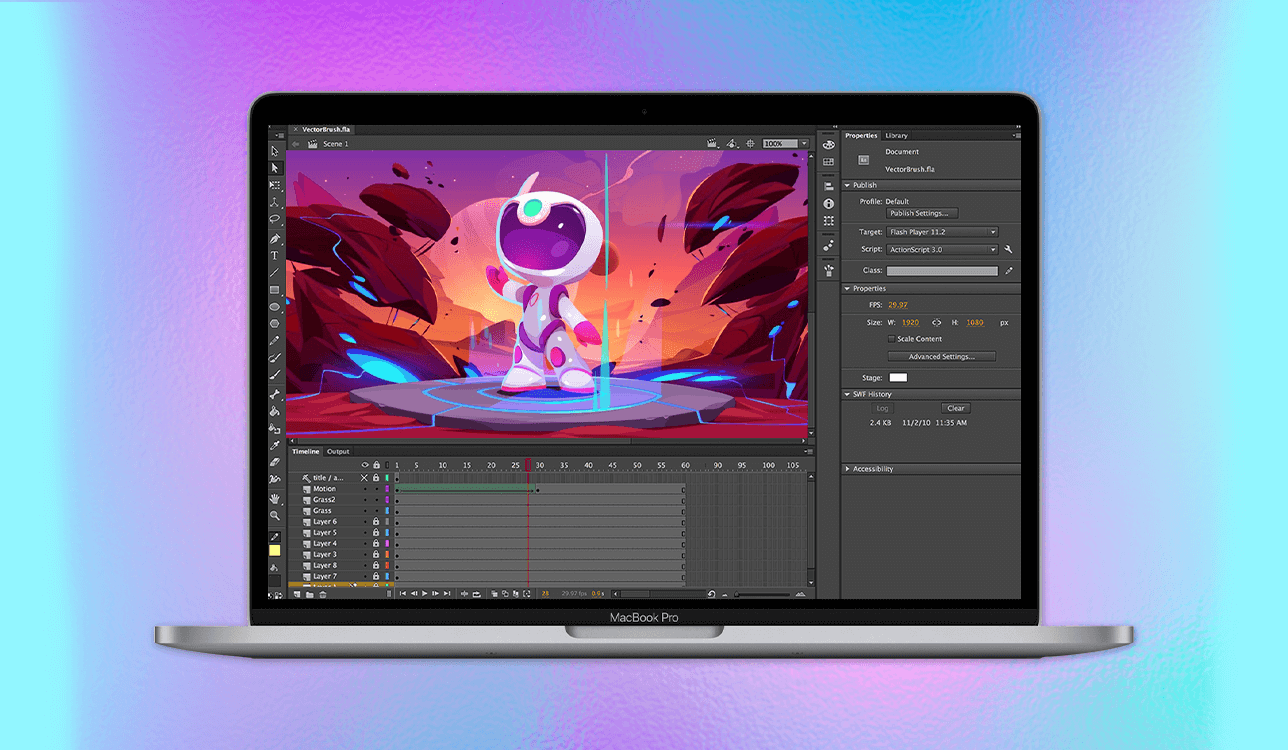Select the Lasso tool

click(x=275, y=219)
